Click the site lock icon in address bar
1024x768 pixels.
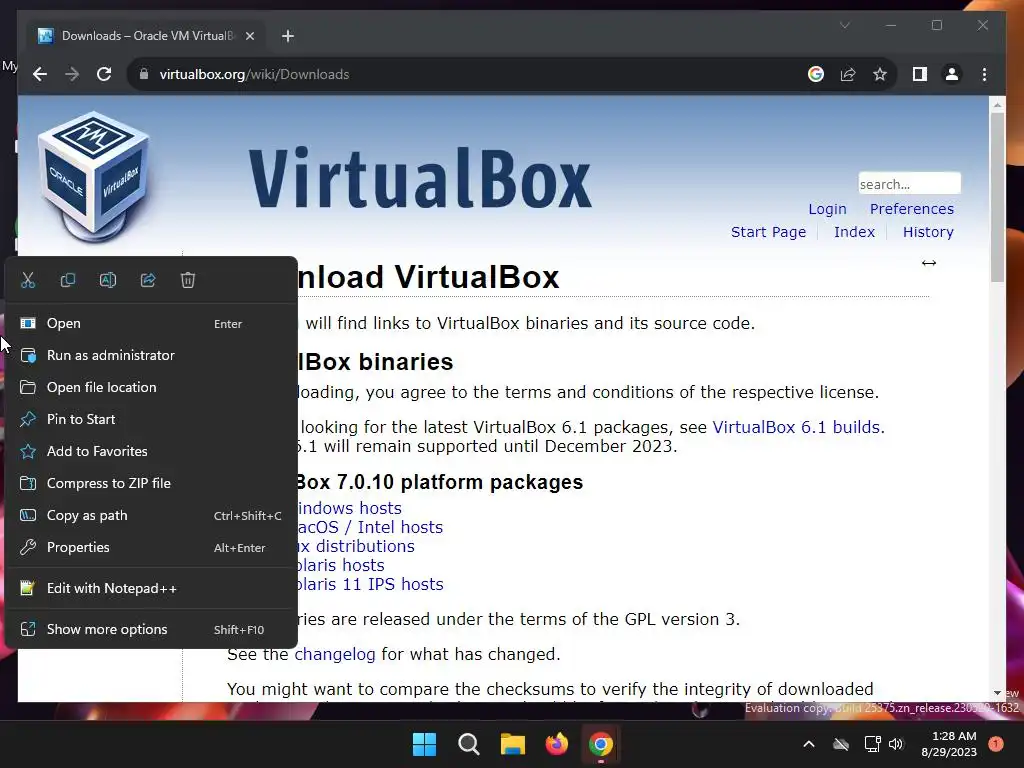(x=144, y=74)
